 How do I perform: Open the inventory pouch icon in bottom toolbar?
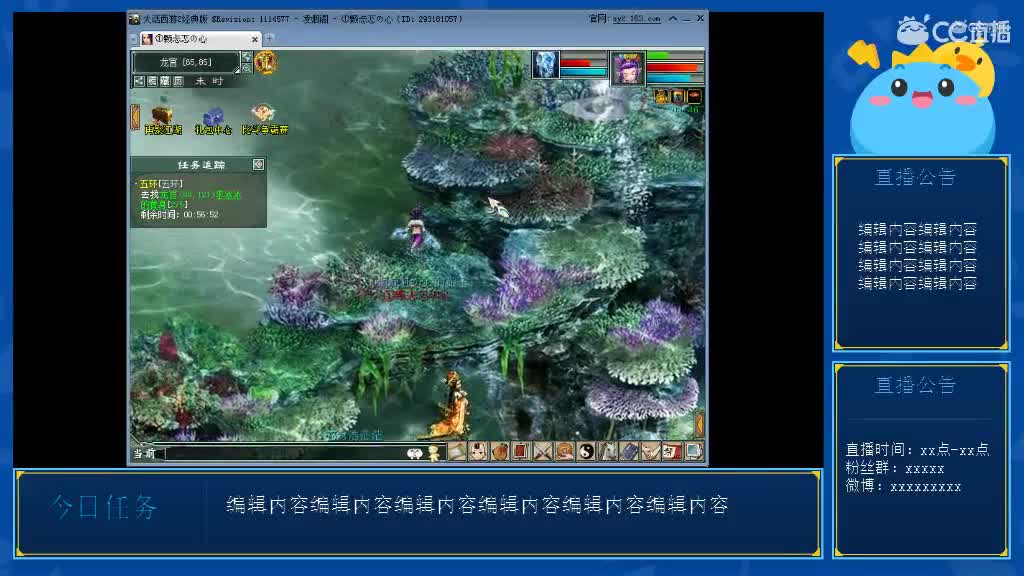click(500, 451)
